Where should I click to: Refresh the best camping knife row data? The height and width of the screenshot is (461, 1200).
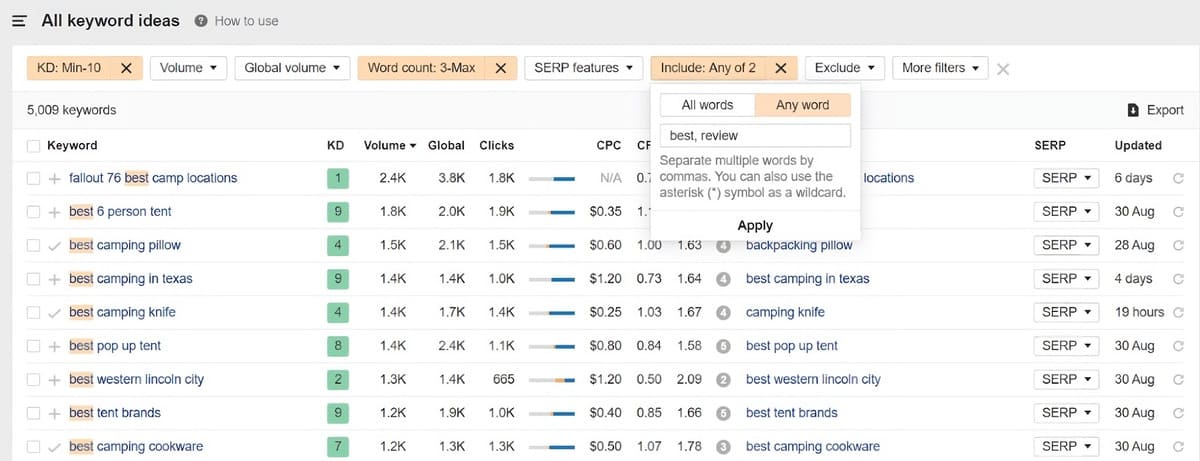click(x=1178, y=312)
